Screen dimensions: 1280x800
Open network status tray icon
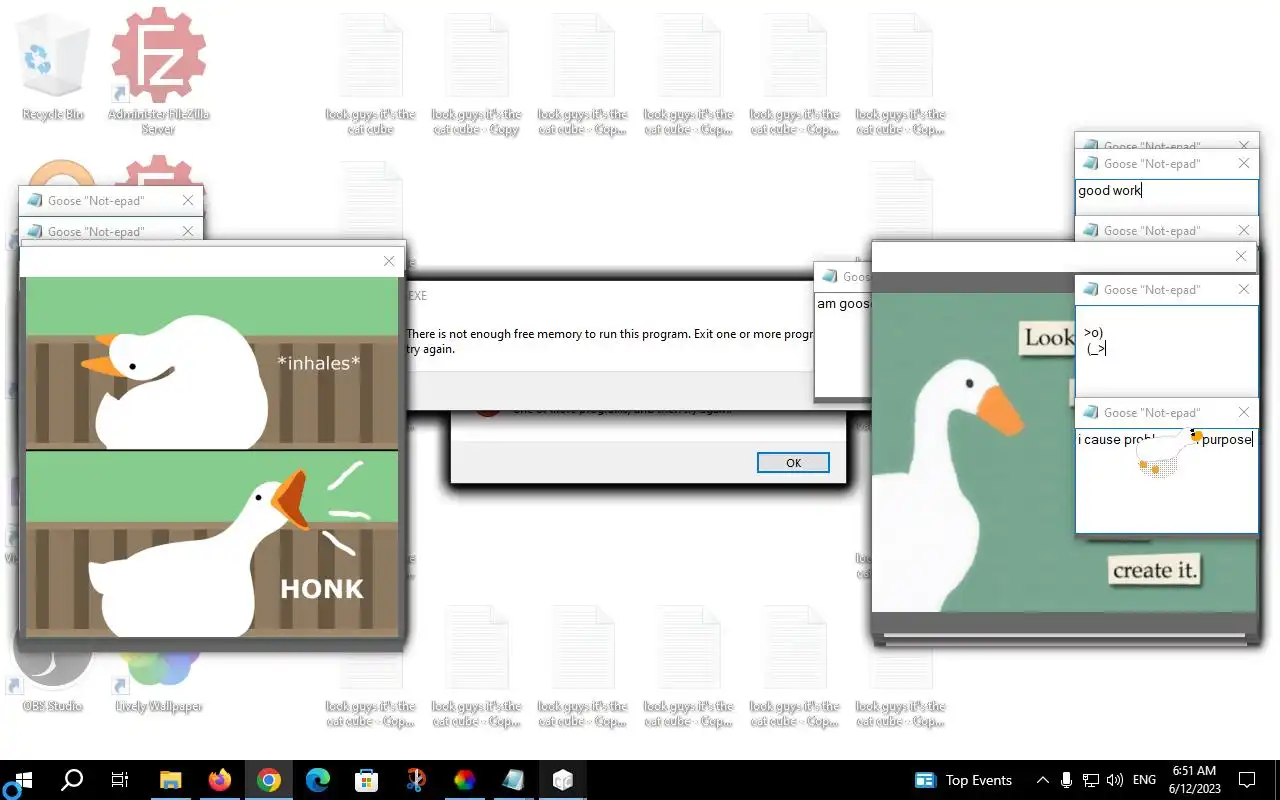pyautogui.click(x=1091, y=780)
